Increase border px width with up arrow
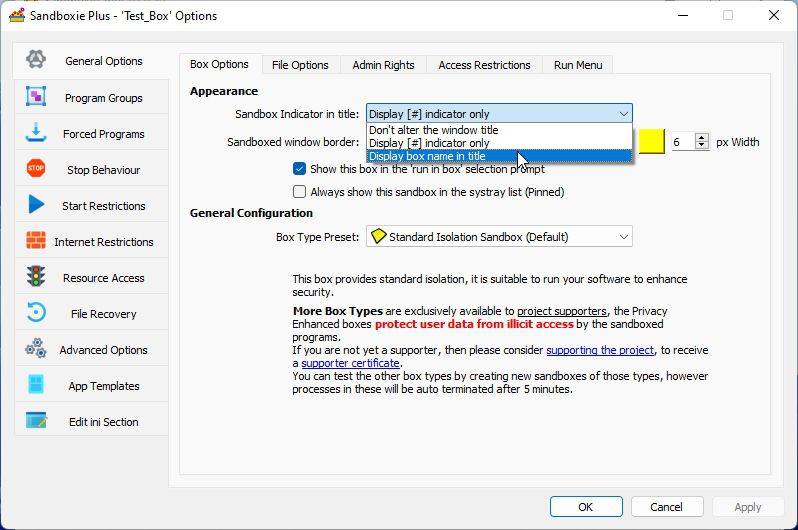This screenshot has width=798, height=530. 702,137
